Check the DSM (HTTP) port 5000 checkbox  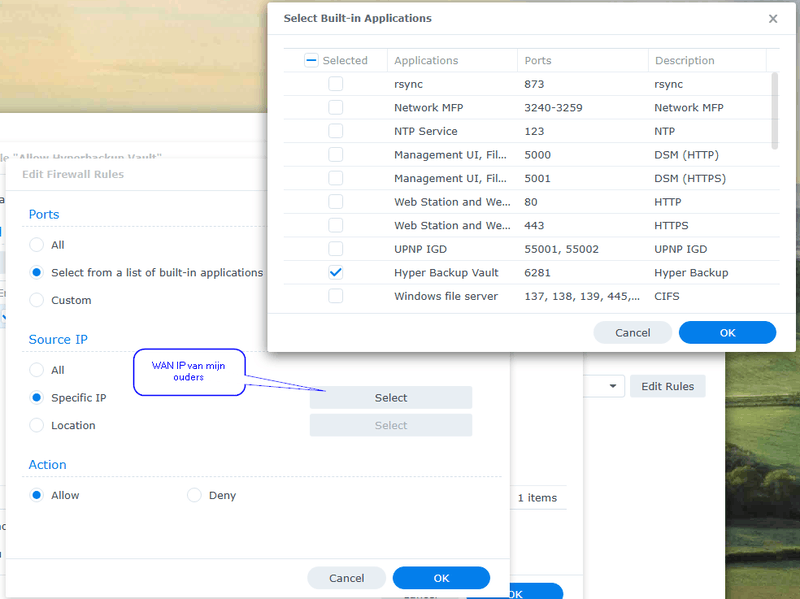(335, 155)
